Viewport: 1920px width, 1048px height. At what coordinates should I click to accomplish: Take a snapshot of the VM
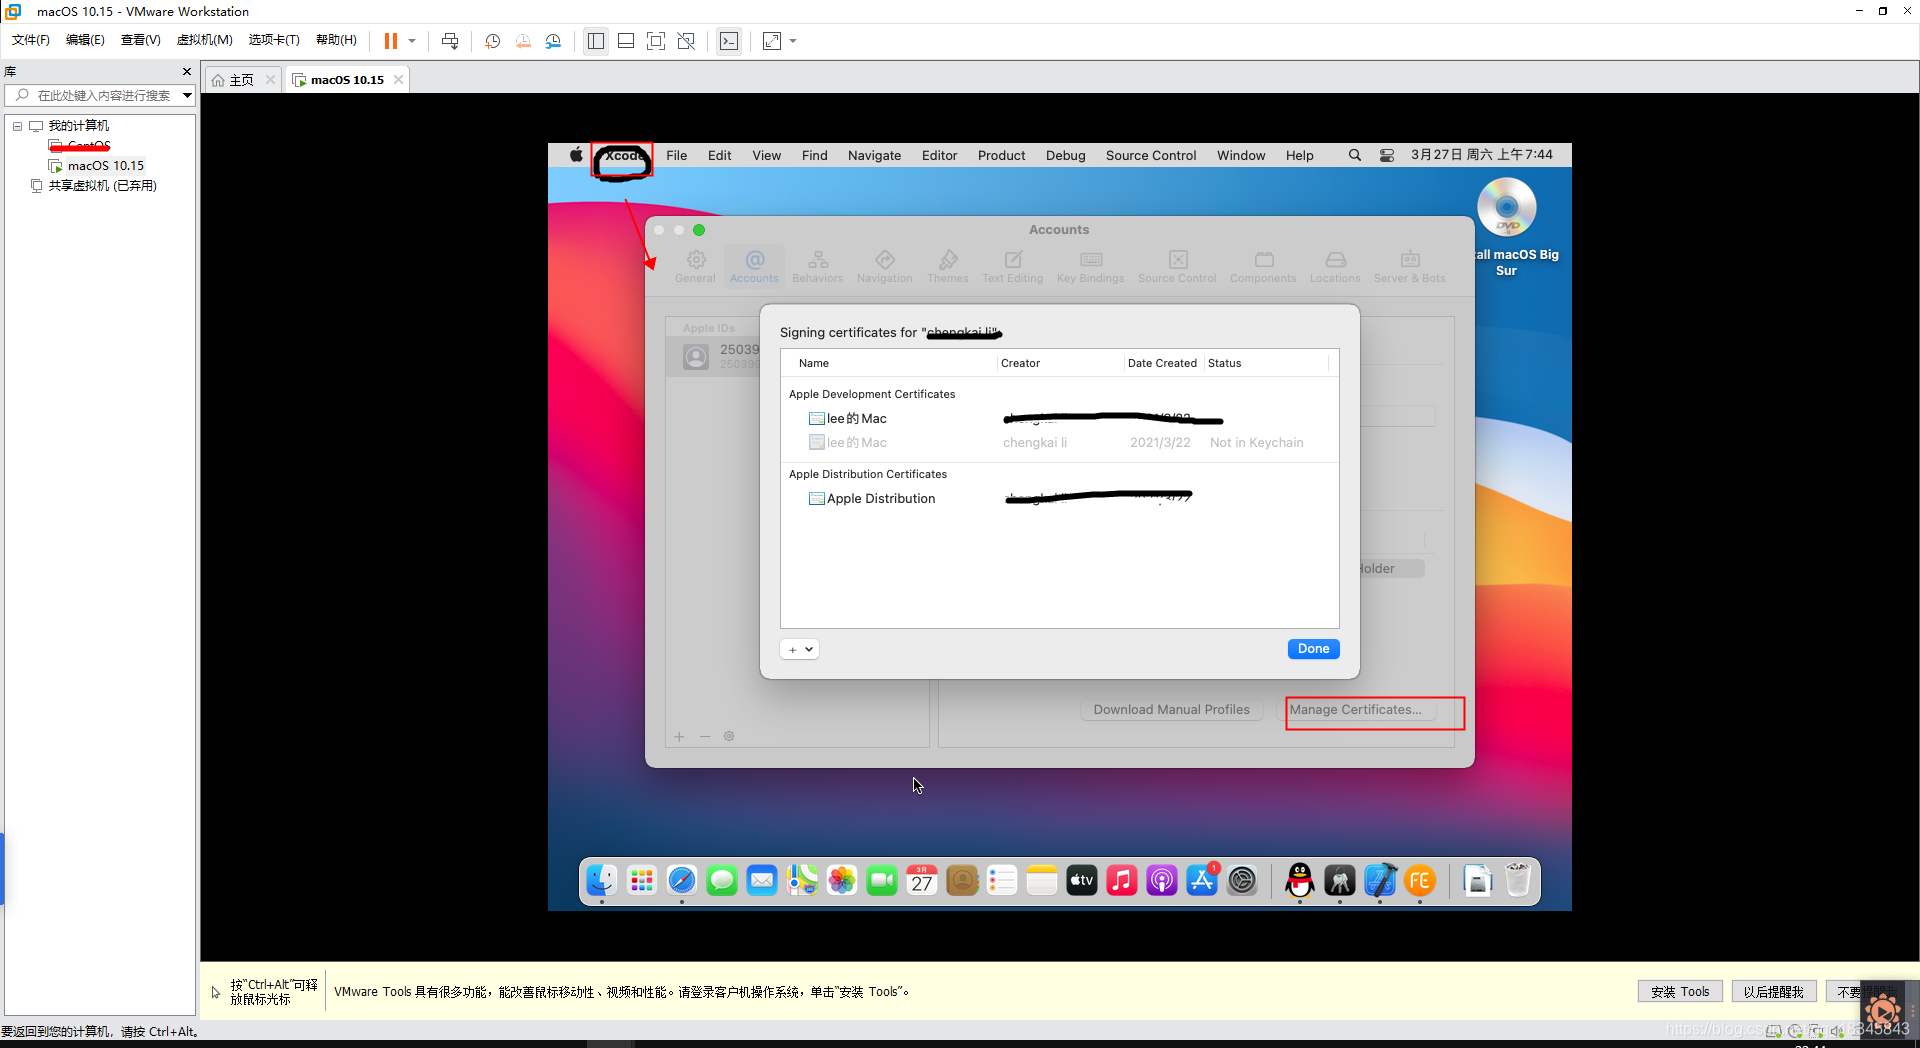(x=493, y=41)
